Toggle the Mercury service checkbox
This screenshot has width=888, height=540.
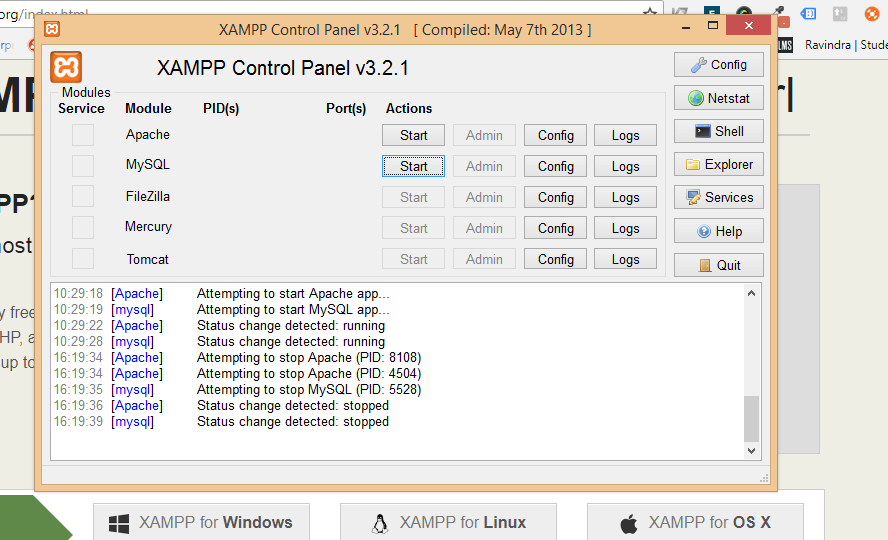(x=83, y=227)
